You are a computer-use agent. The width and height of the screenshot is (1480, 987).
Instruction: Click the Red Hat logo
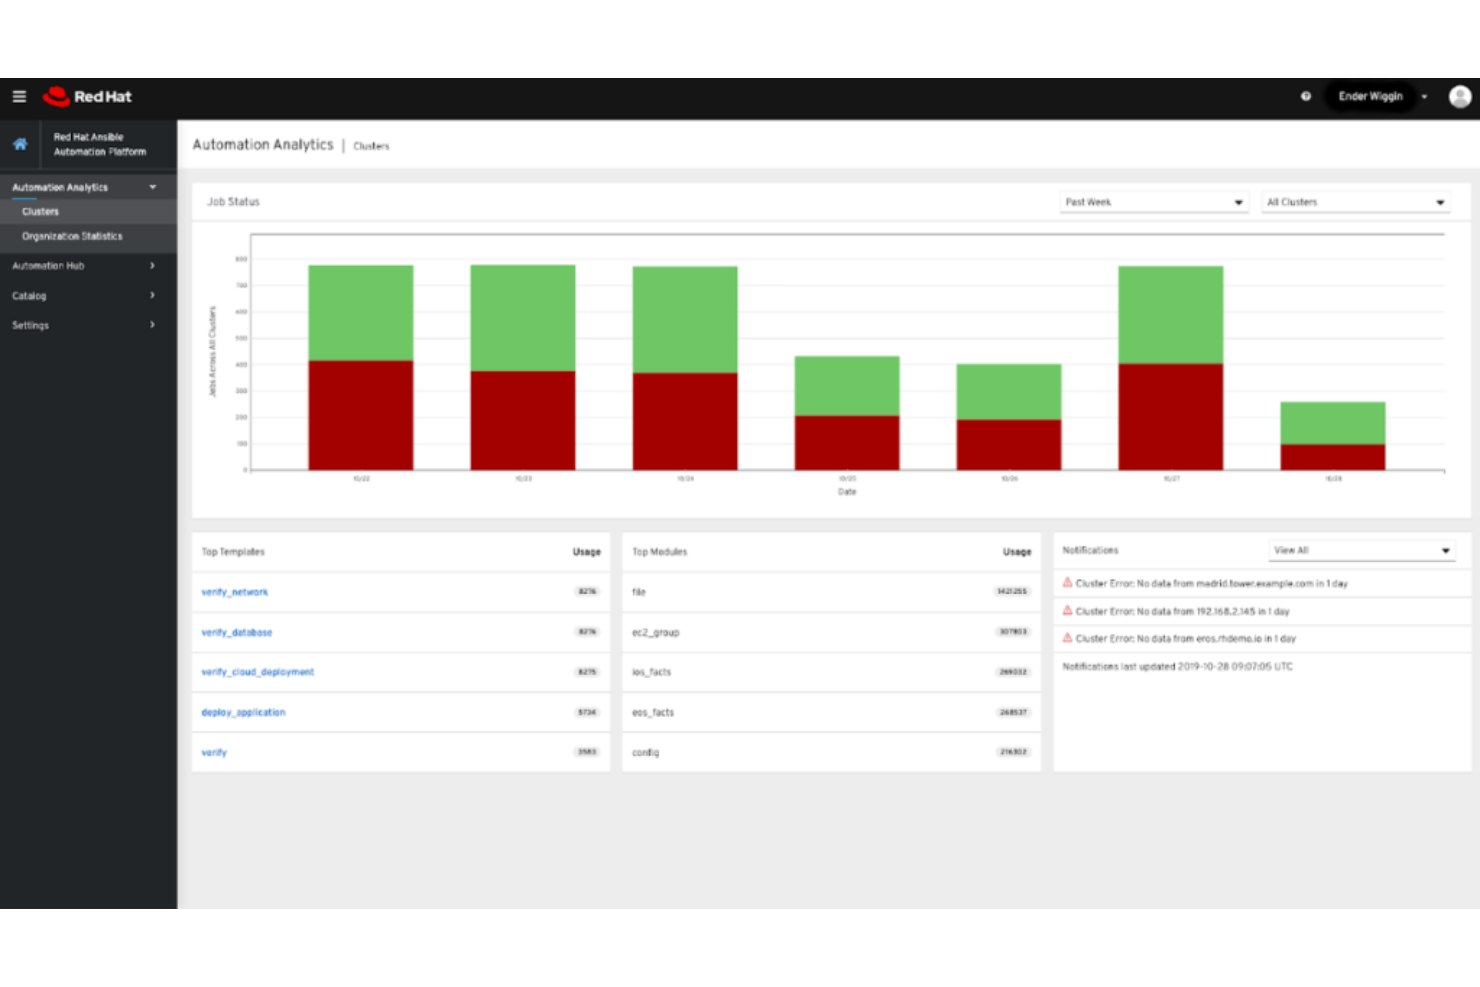(88, 97)
